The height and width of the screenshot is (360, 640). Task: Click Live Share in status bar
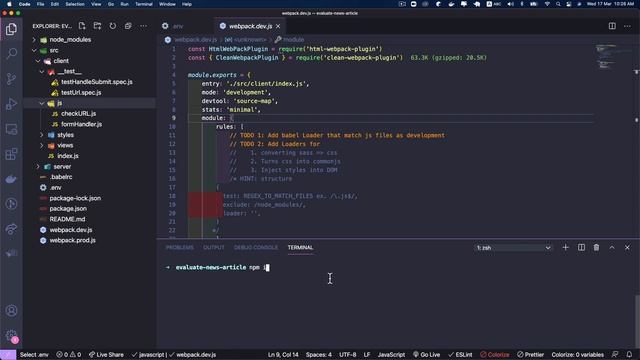[106, 354]
